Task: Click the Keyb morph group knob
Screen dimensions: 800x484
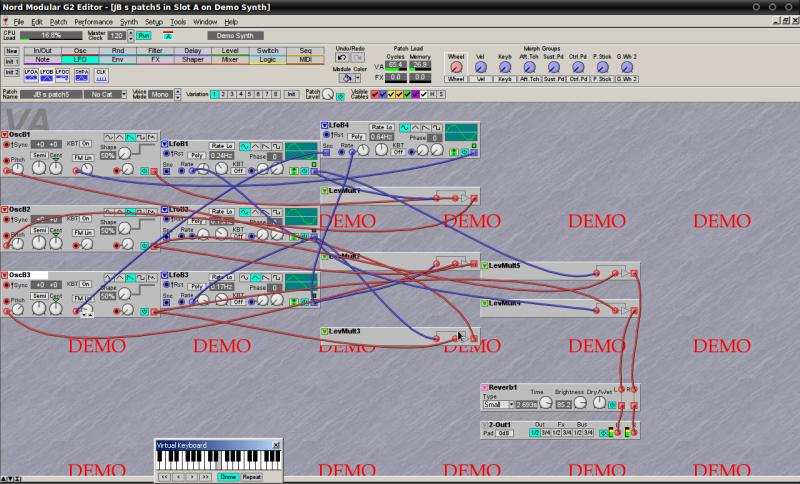Action: tap(505, 67)
